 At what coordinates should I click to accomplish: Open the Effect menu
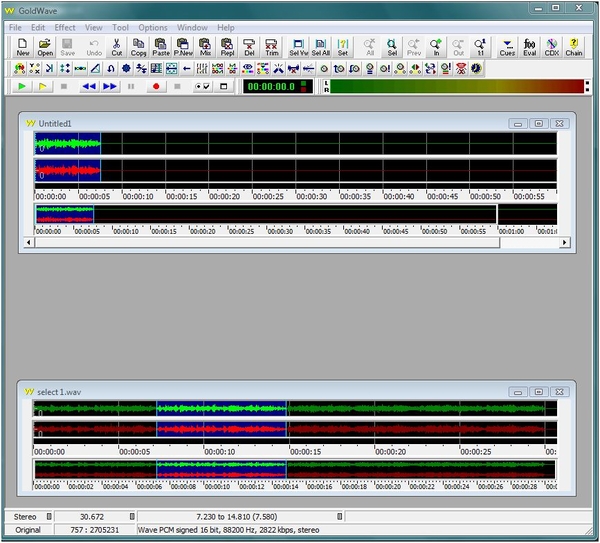(65, 28)
